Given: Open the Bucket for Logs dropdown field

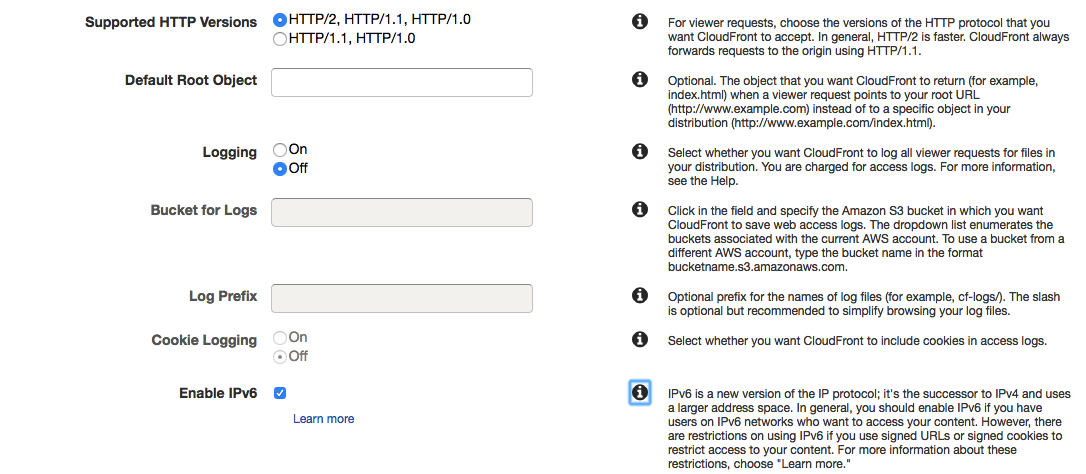Looking at the screenshot, I should click(402, 212).
